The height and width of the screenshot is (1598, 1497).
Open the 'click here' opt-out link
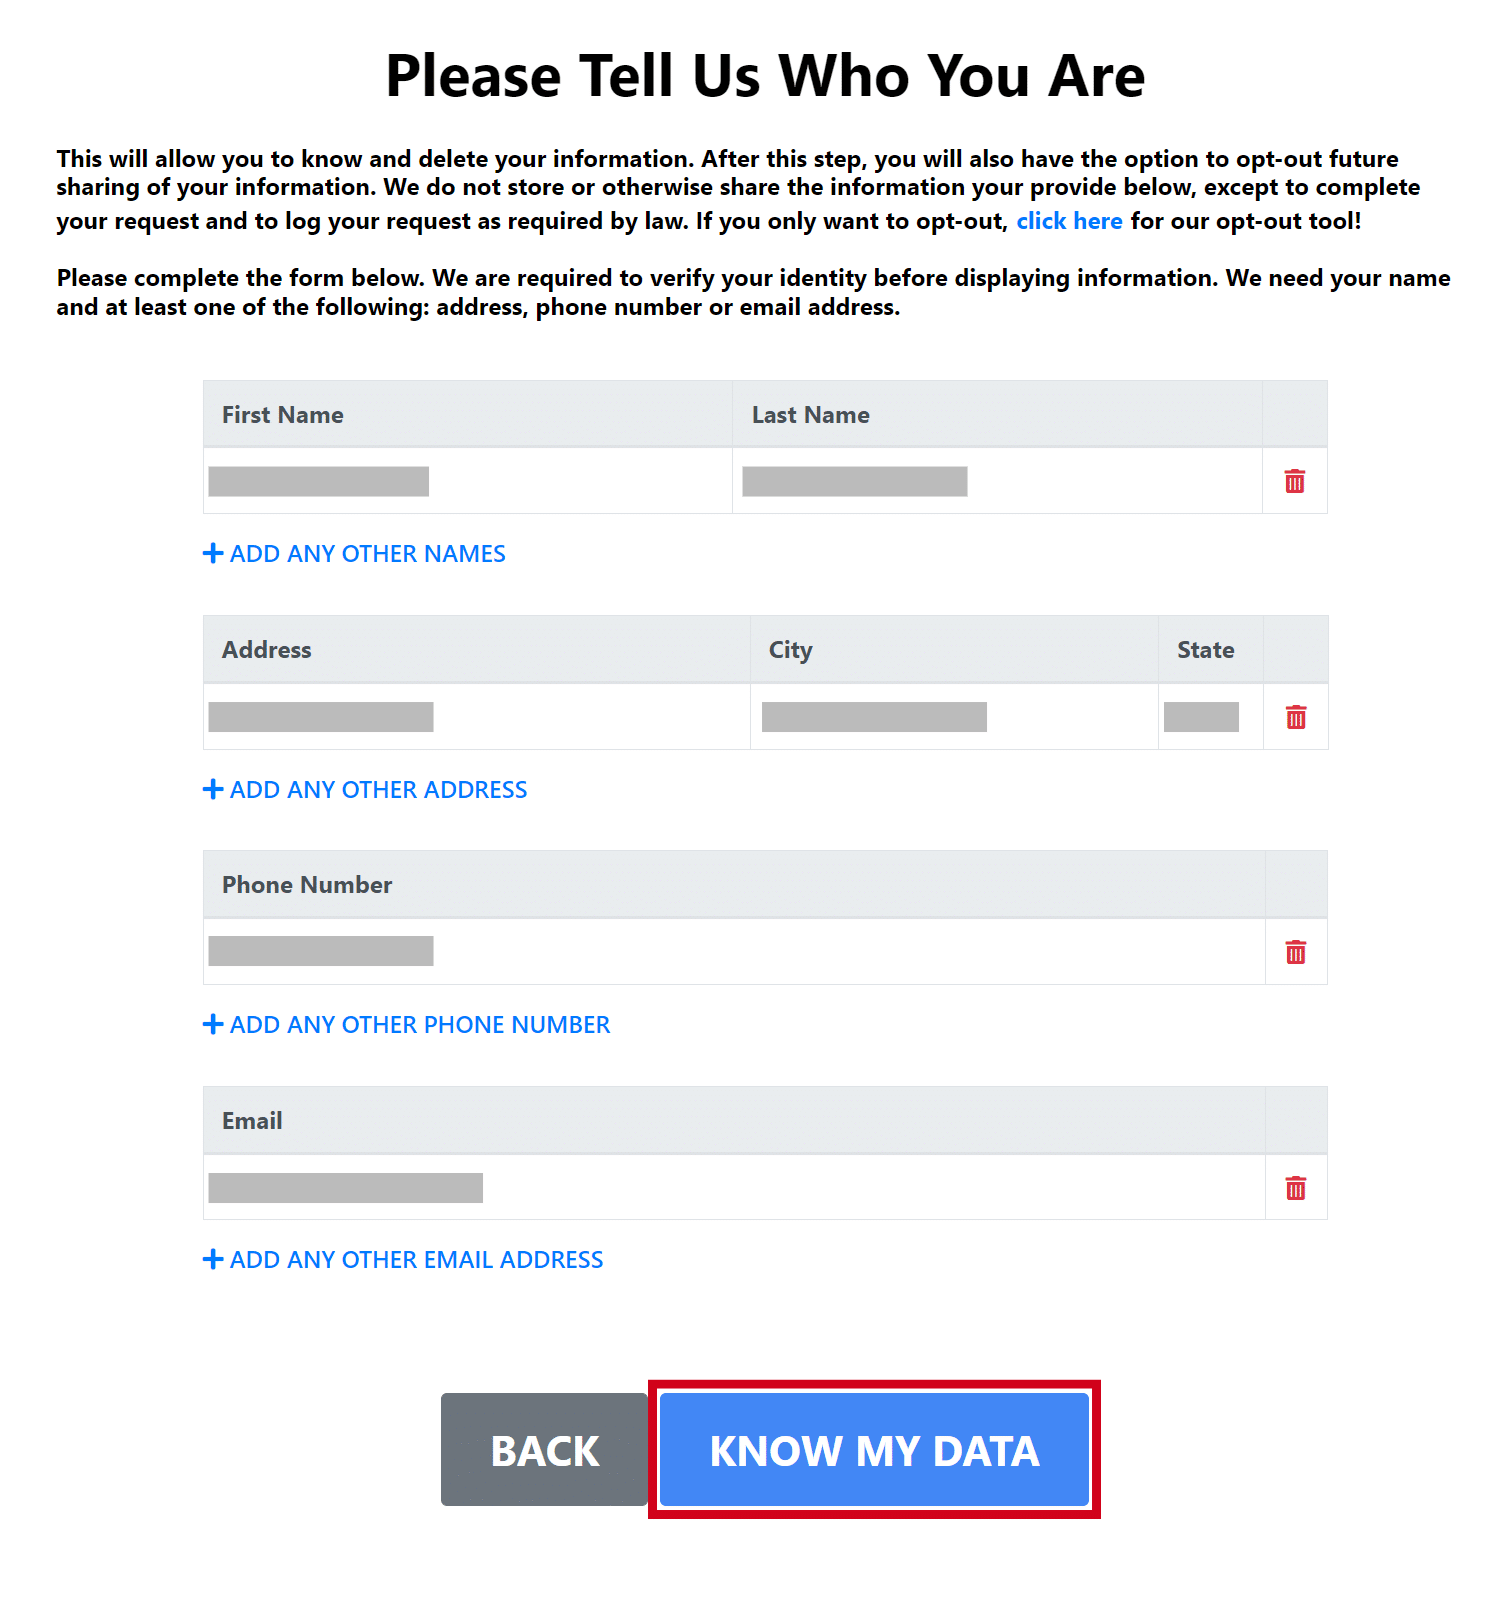(x=1069, y=221)
